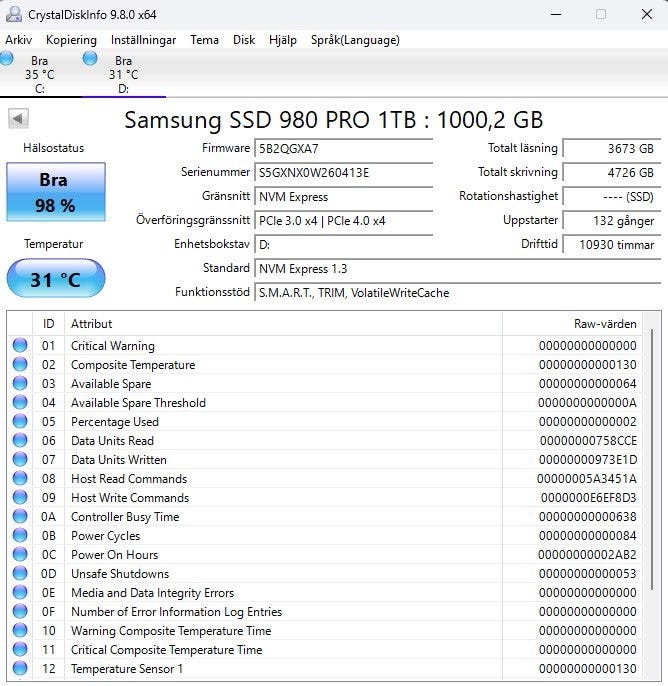
Task: Open the Språk(Language) menu
Action: click(355, 40)
